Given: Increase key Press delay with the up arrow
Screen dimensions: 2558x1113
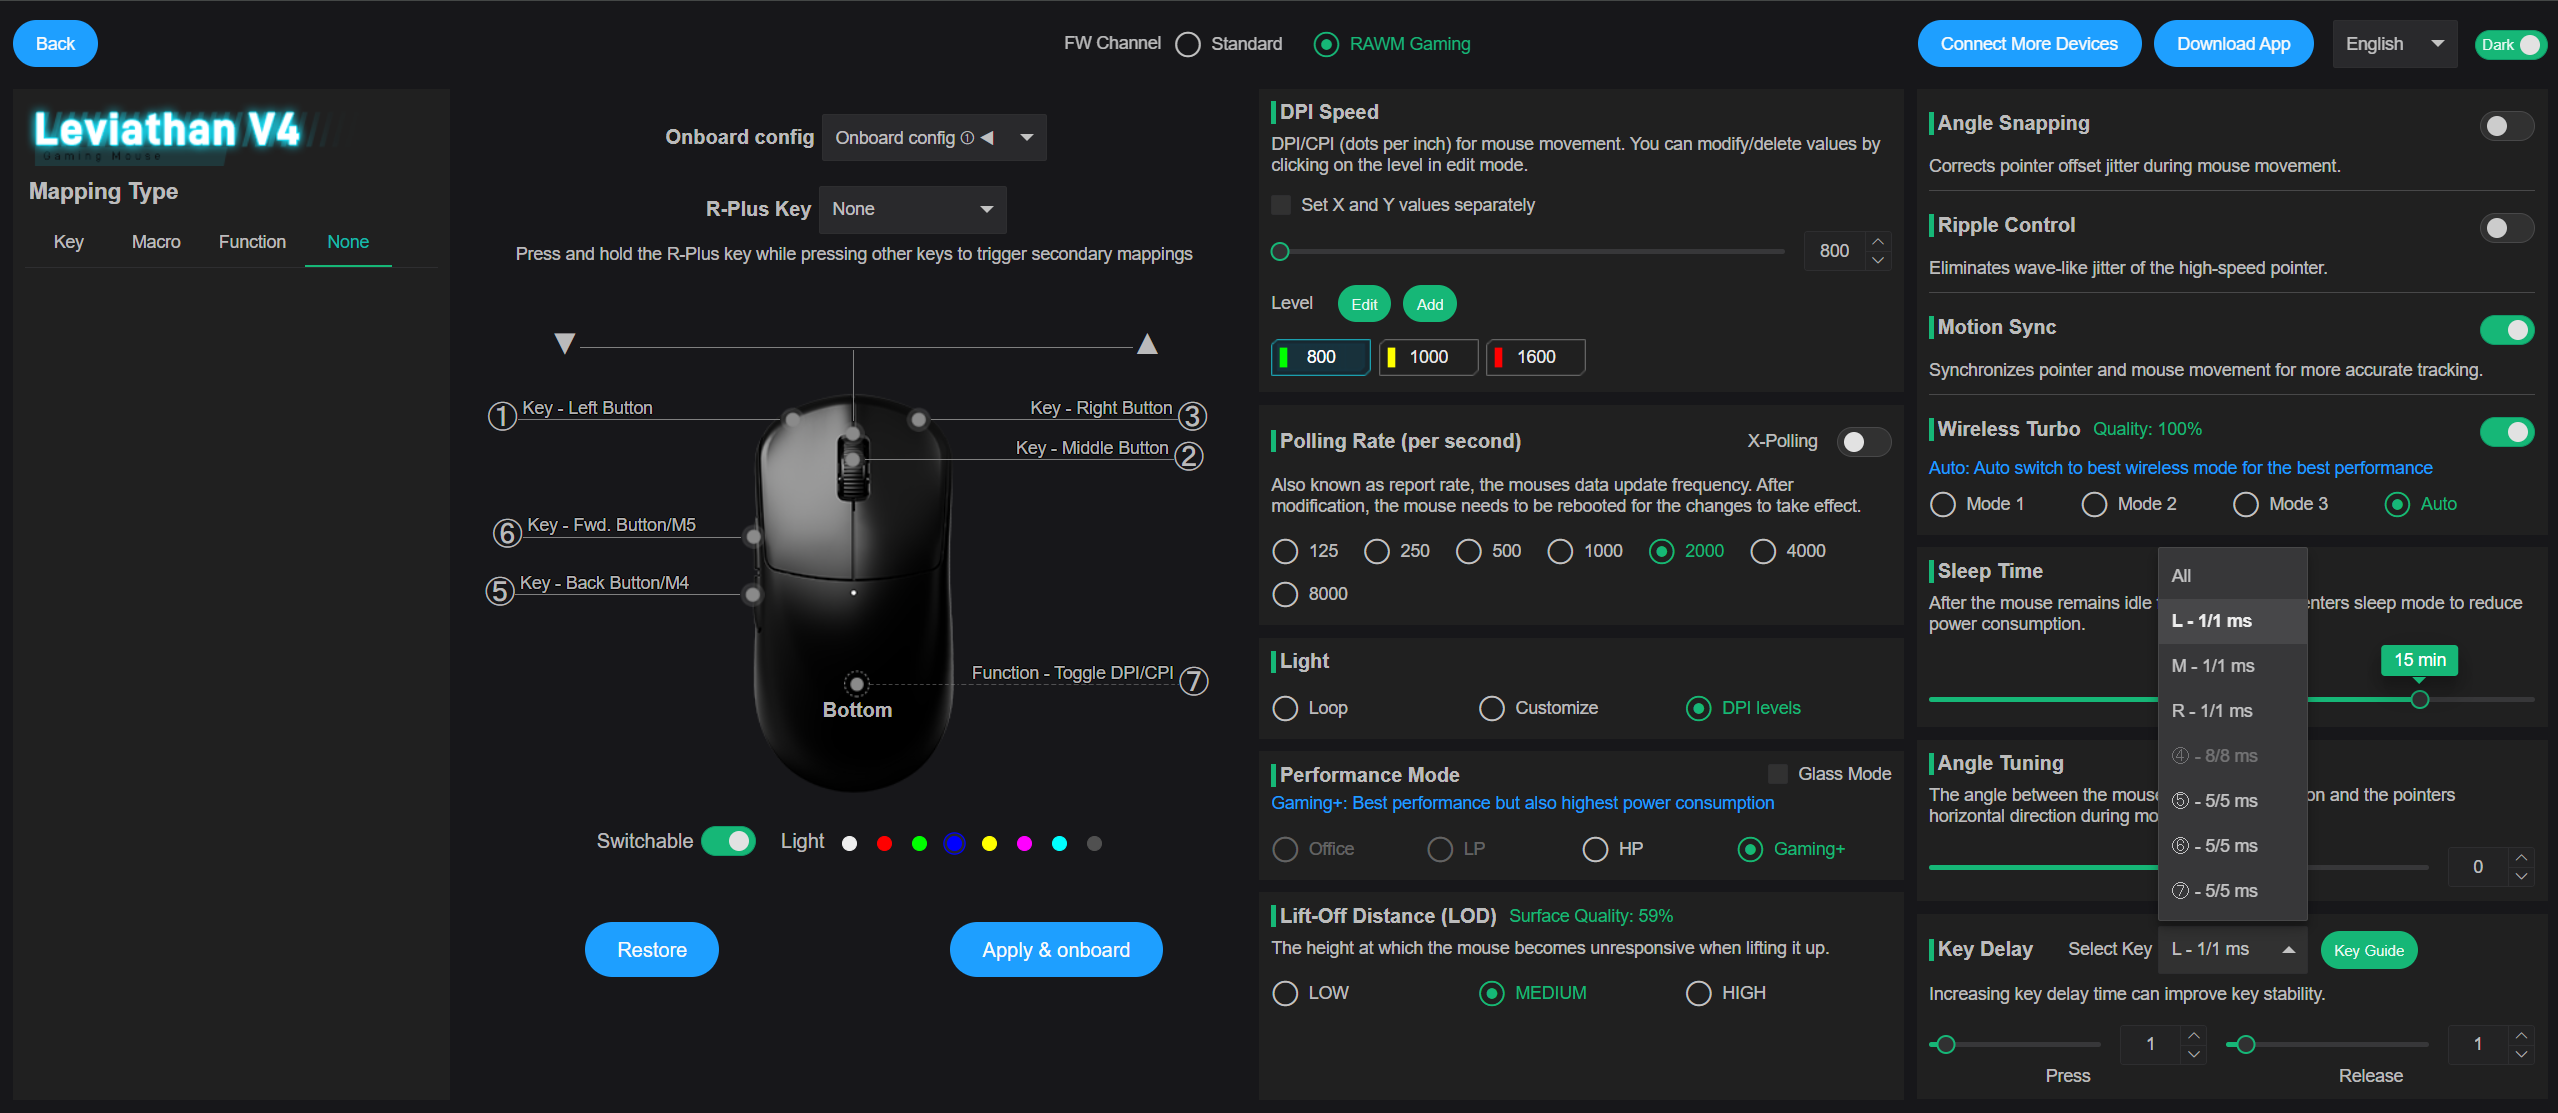Looking at the screenshot, I should (2193, 1034).
